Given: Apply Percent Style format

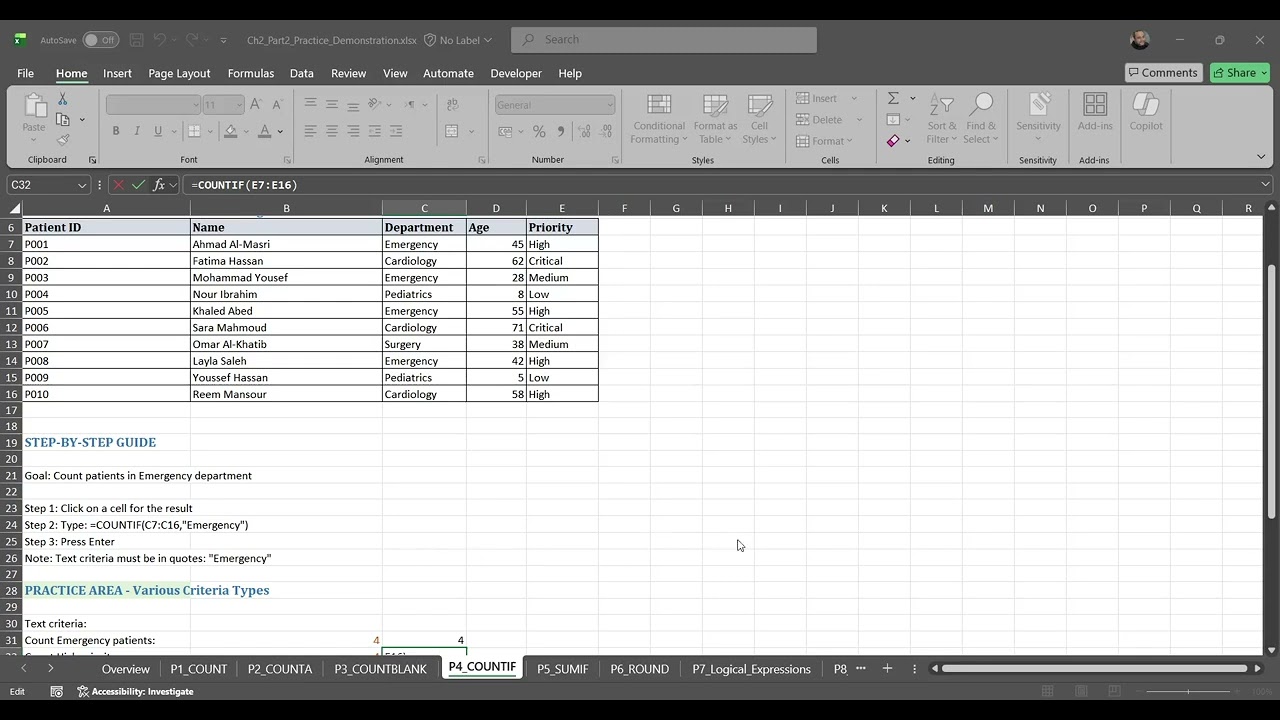Looking at the screenshot, I should pos(539,131).
